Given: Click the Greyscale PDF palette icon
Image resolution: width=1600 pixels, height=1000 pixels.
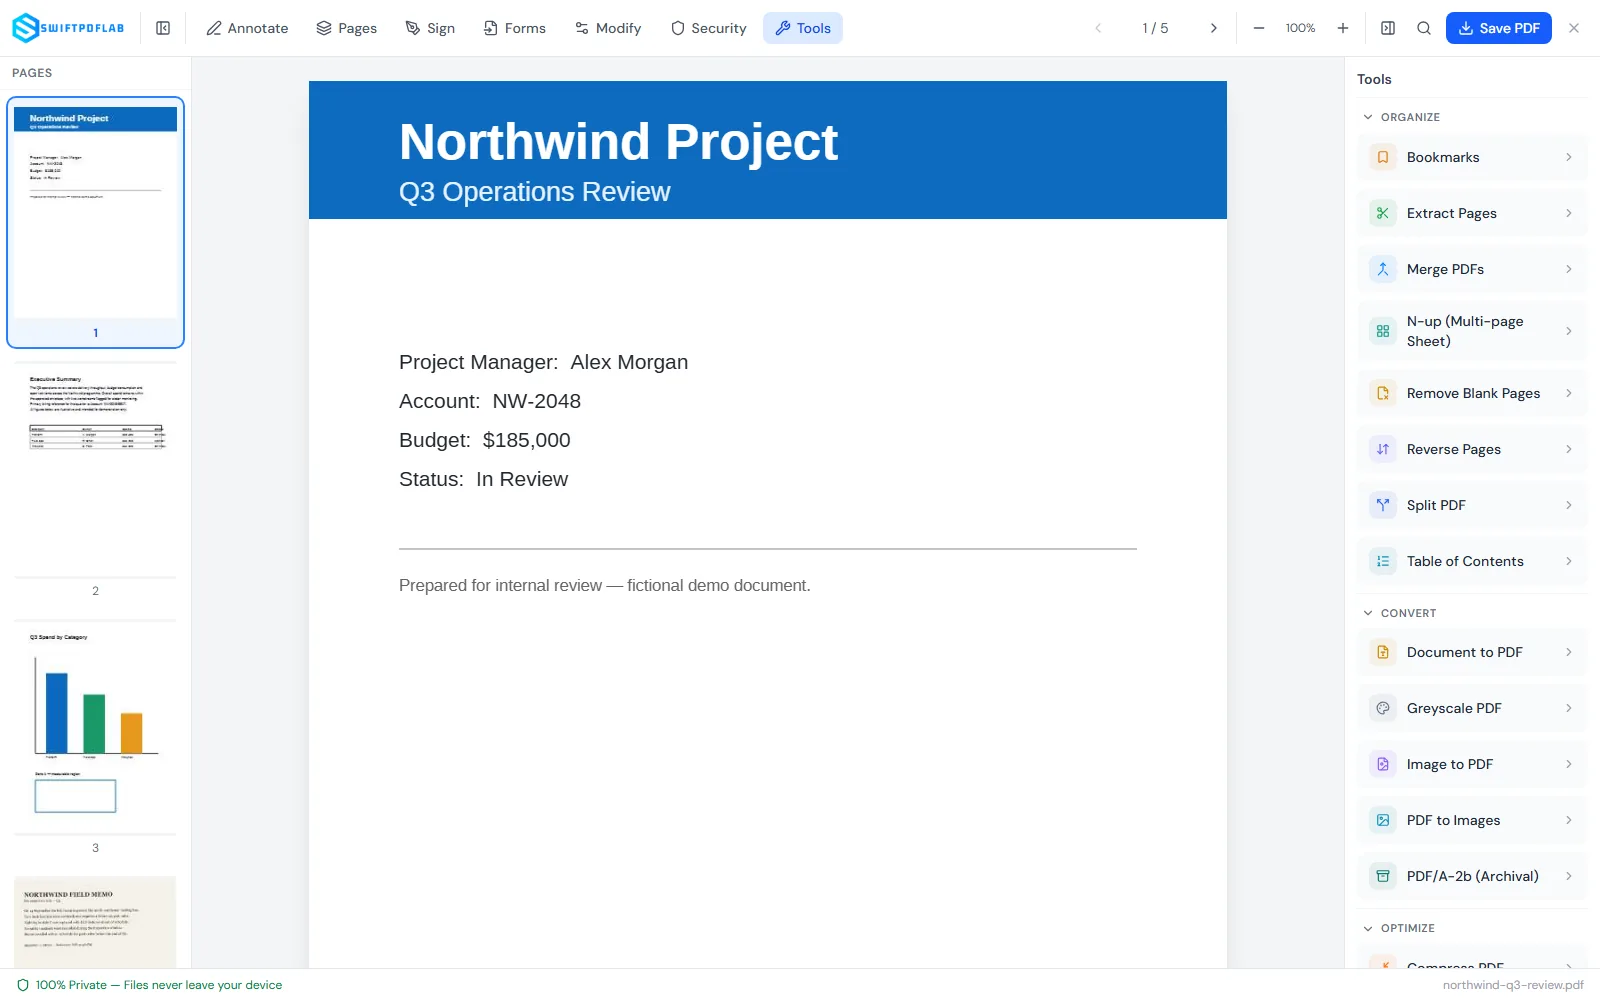Looking at the screenshot, I should pyautogui.click(x=1383, y=708).
